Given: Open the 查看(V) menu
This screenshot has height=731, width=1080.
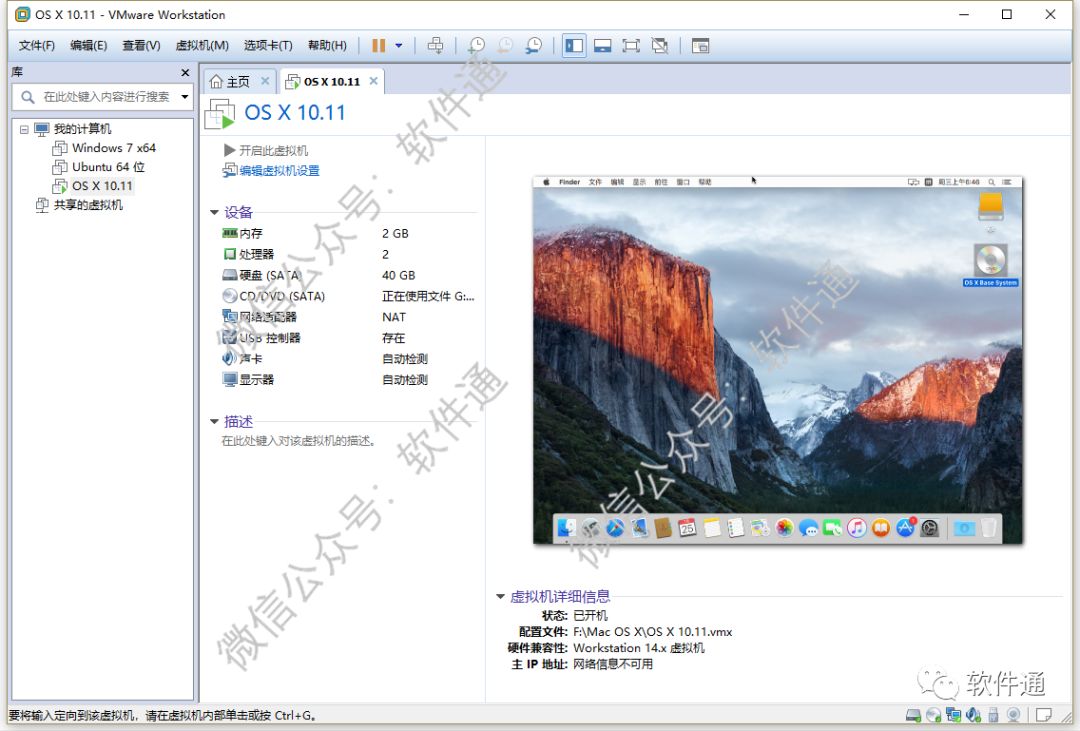Looking at the screenshot, I should tap(141, 45).
